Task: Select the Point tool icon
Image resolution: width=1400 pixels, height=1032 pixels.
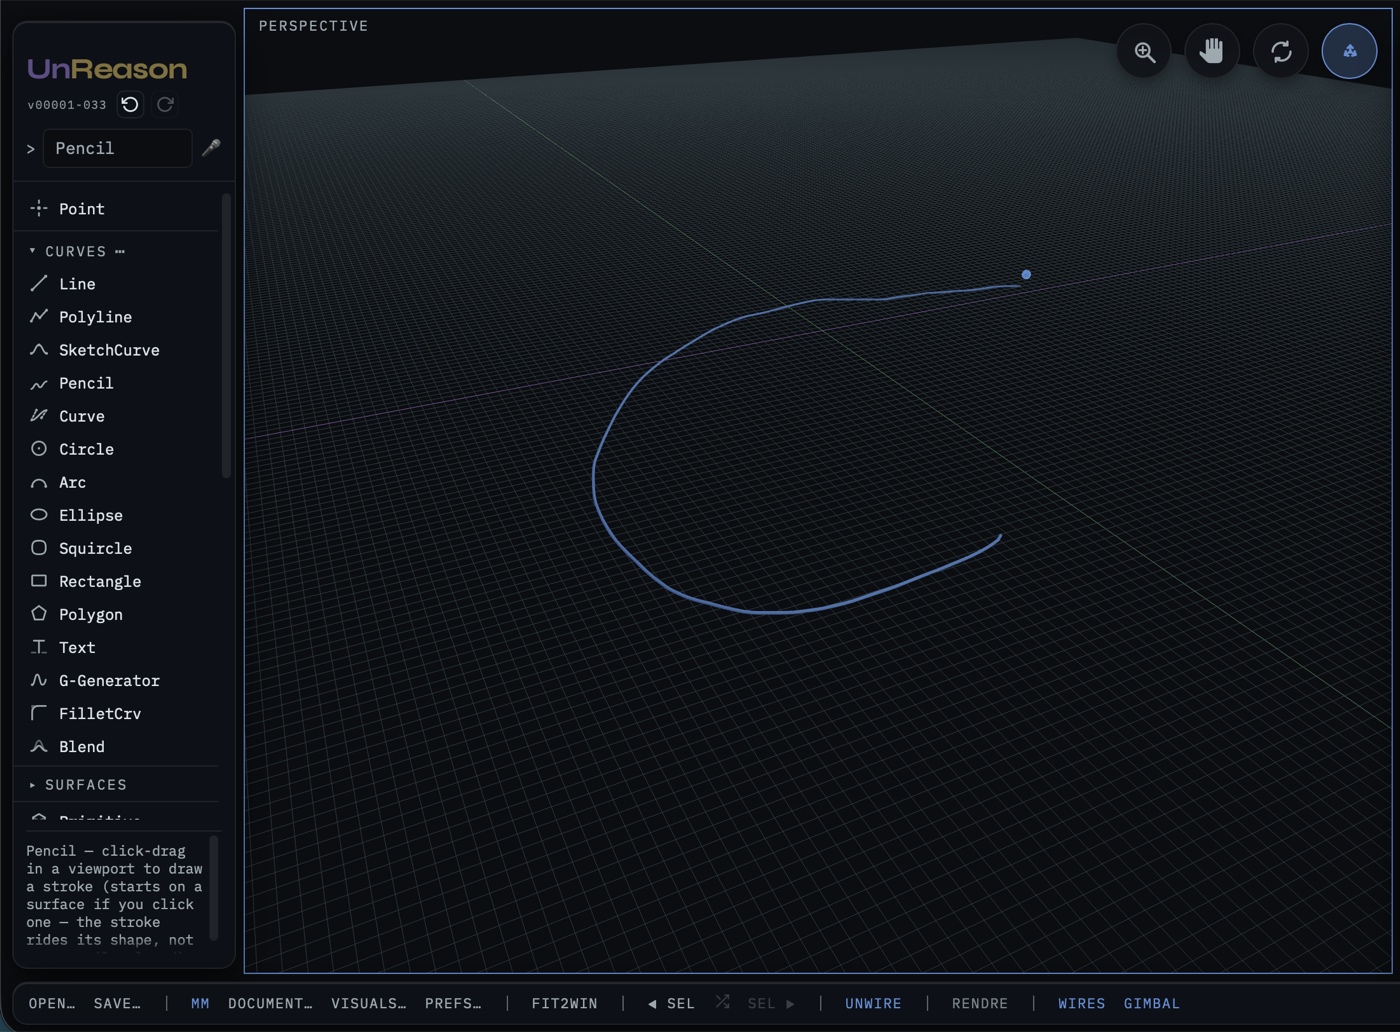Action: coord(39,208)
